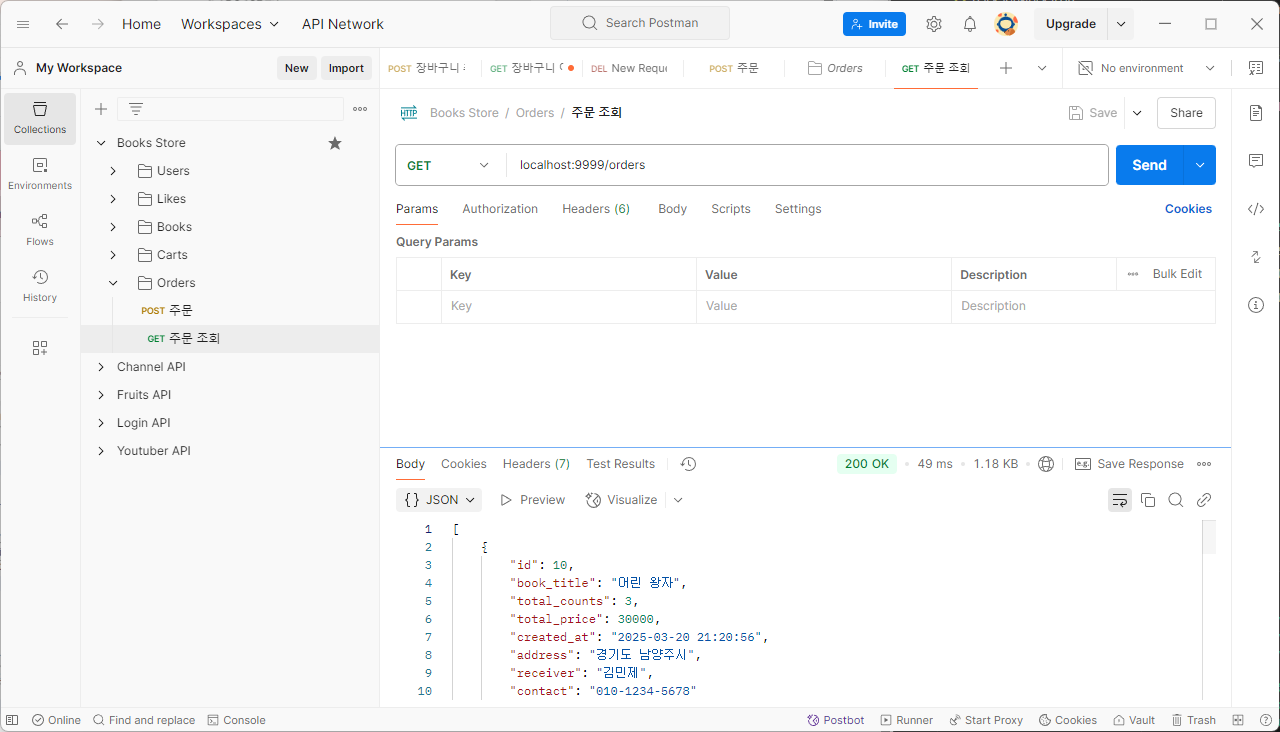Star the Books Store collection

click(x=335, y=143)
